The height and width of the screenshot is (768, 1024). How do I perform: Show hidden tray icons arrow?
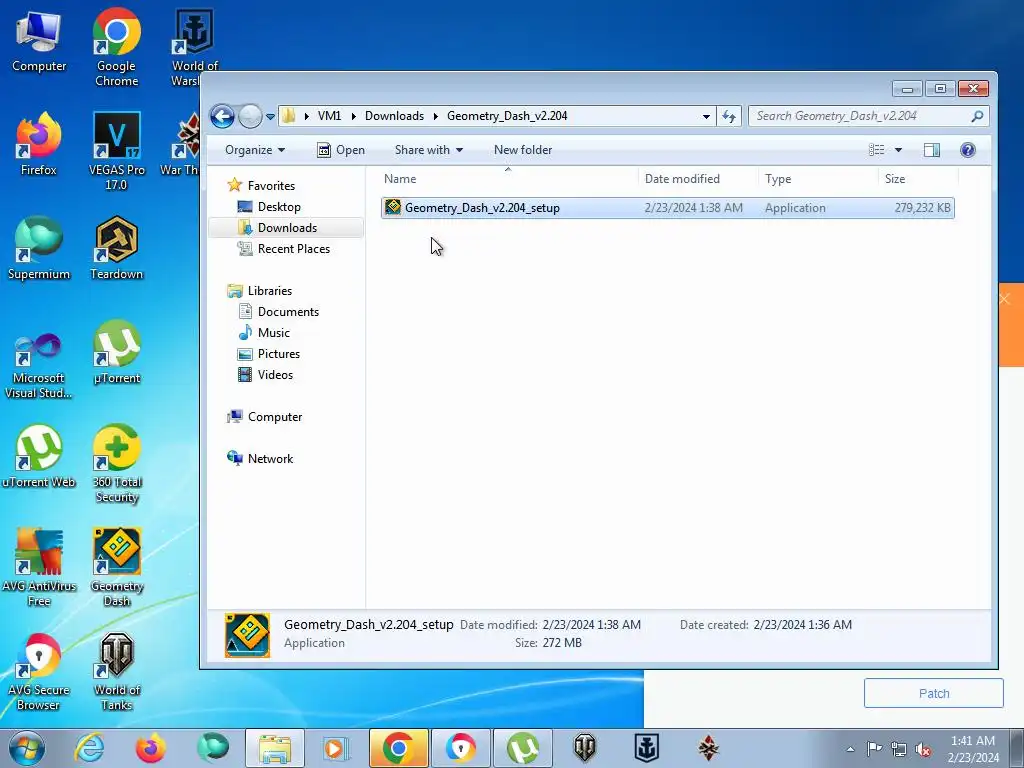click(850, 749)
